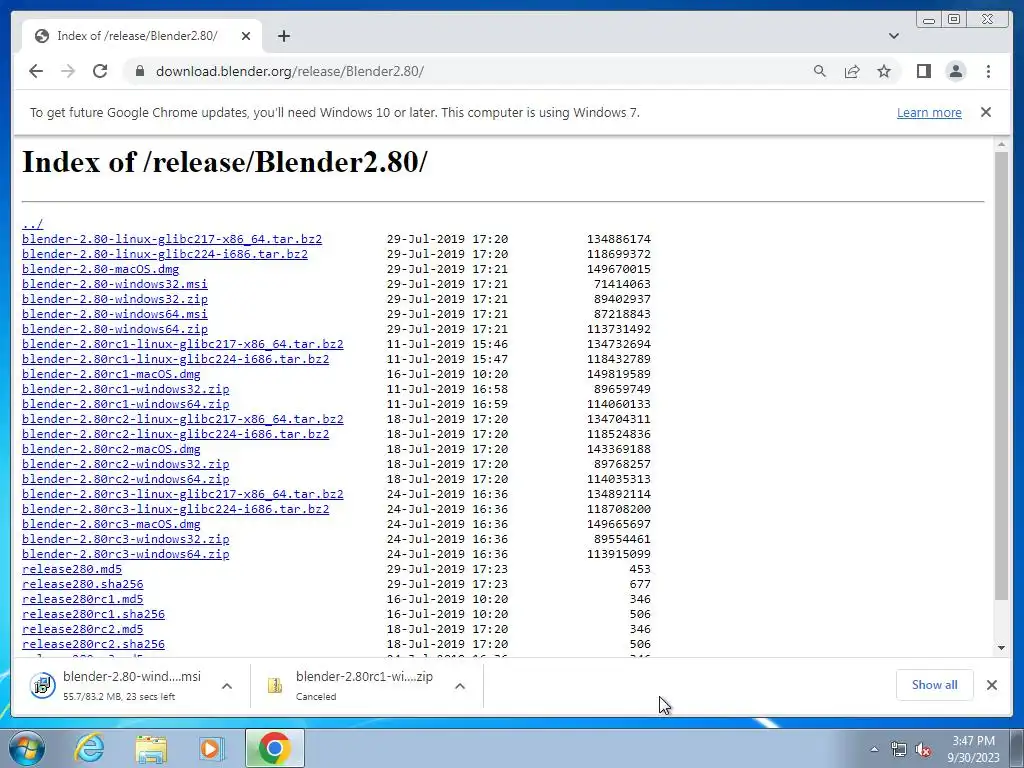Click blender-2.80rc1-linux-glibc217-x86_64.tar.bz2 link

point(182,344)
